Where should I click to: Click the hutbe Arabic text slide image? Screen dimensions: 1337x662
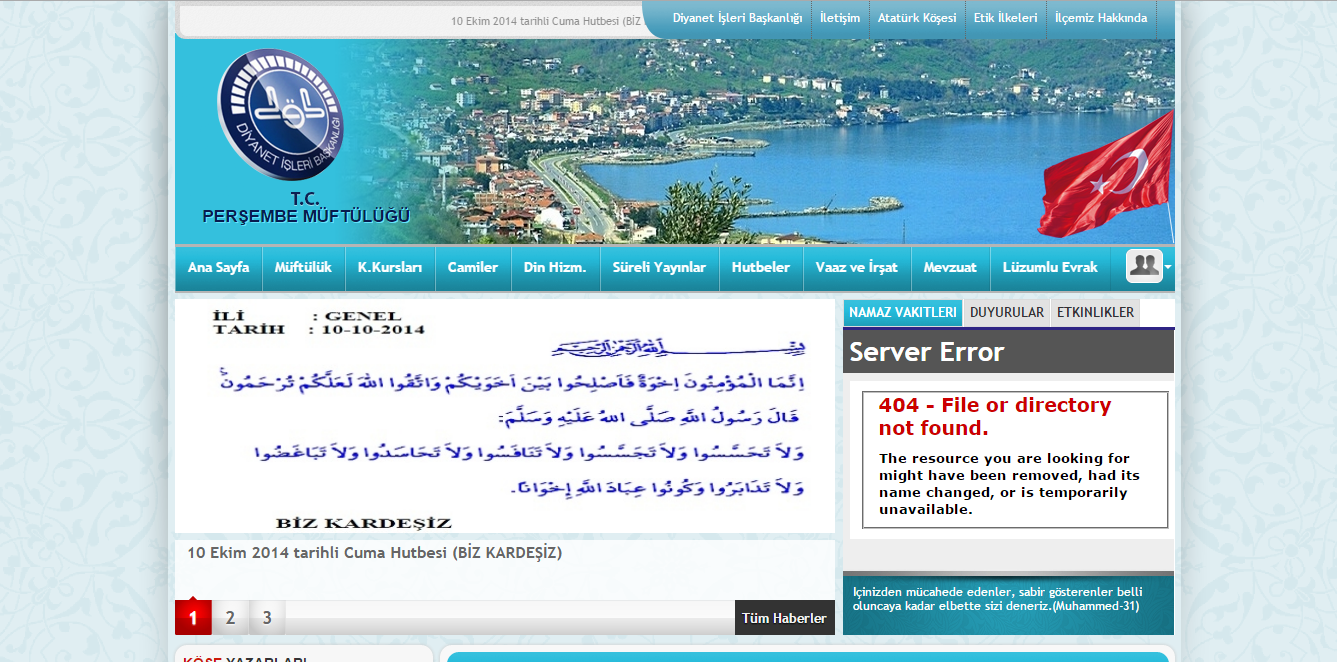504,416
